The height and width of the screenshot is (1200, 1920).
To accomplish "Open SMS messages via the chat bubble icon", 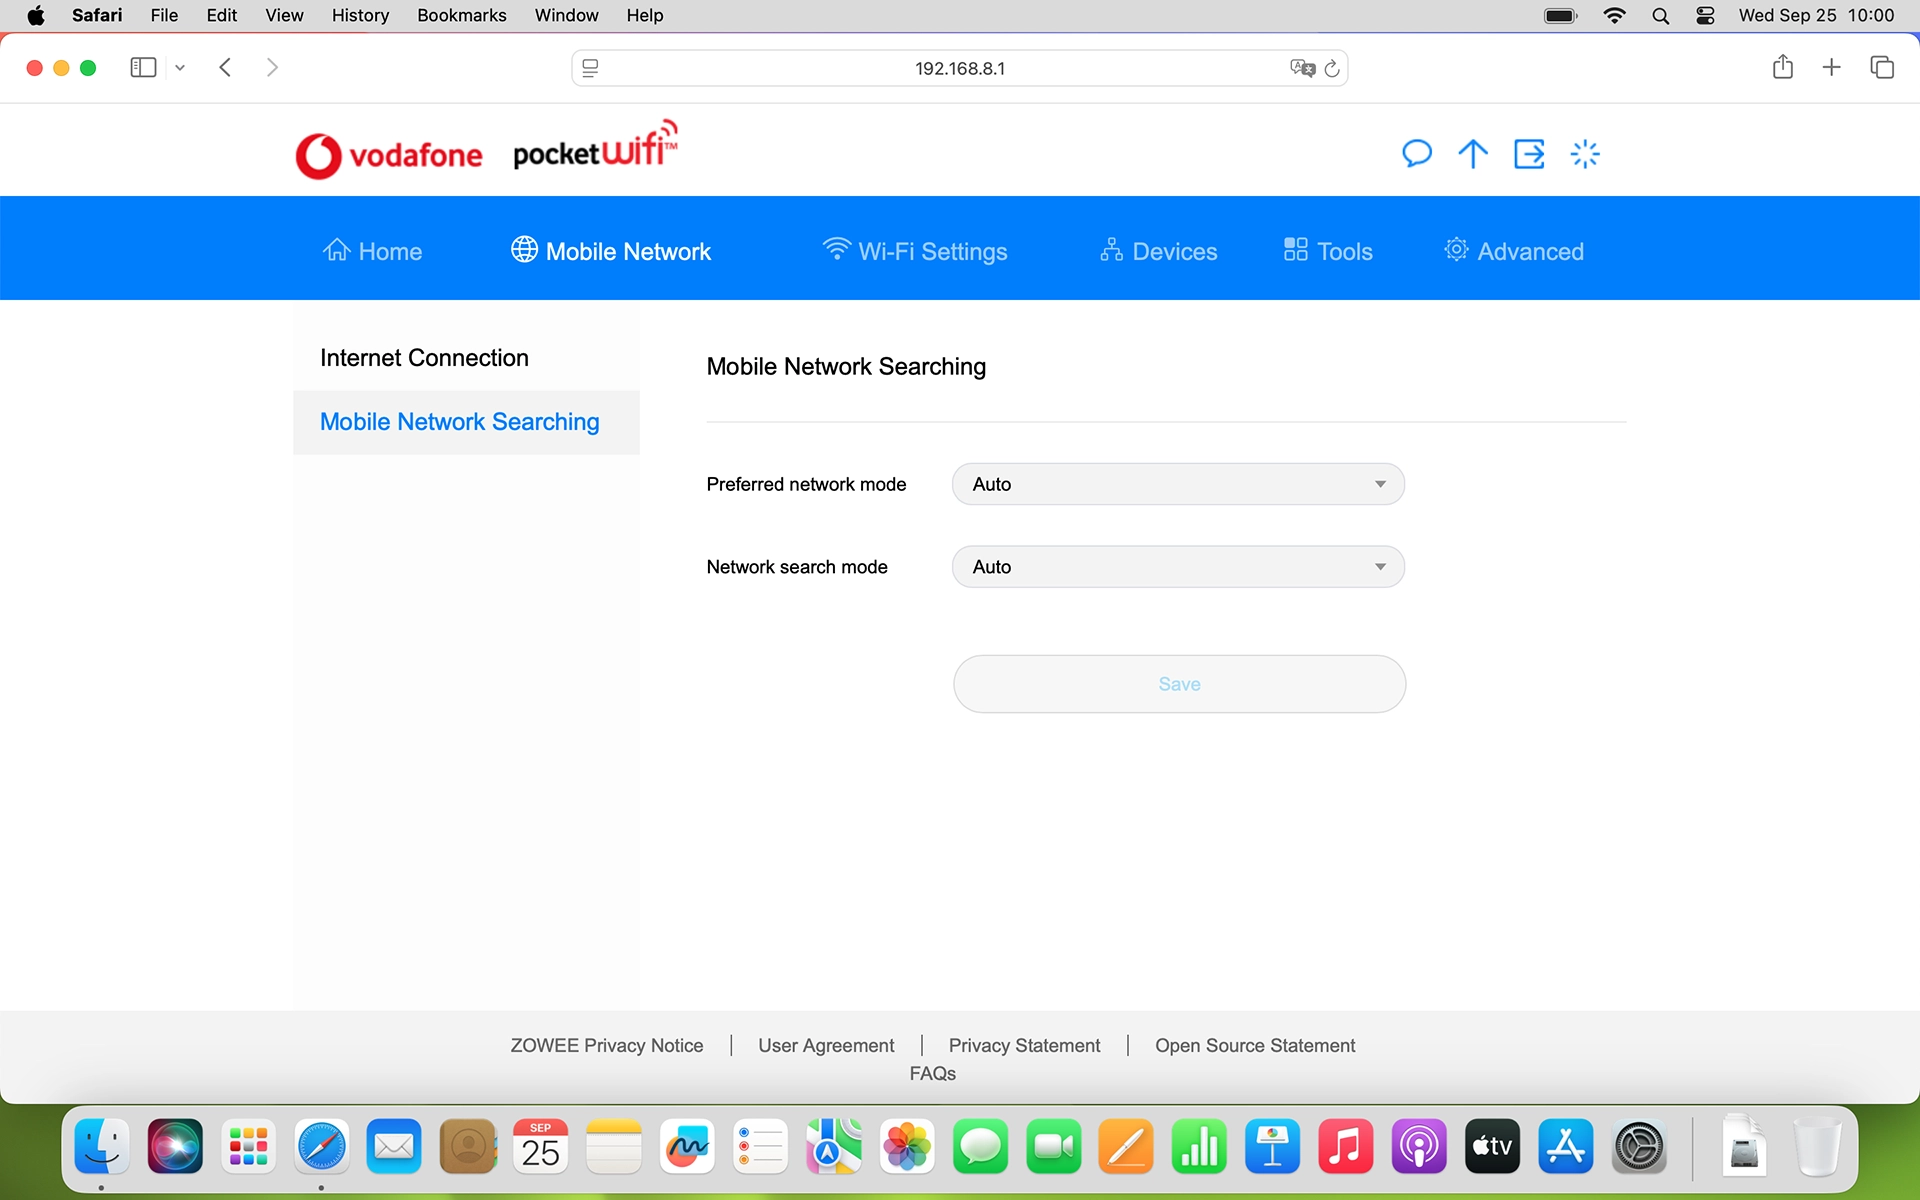I will pos(1417,153).
